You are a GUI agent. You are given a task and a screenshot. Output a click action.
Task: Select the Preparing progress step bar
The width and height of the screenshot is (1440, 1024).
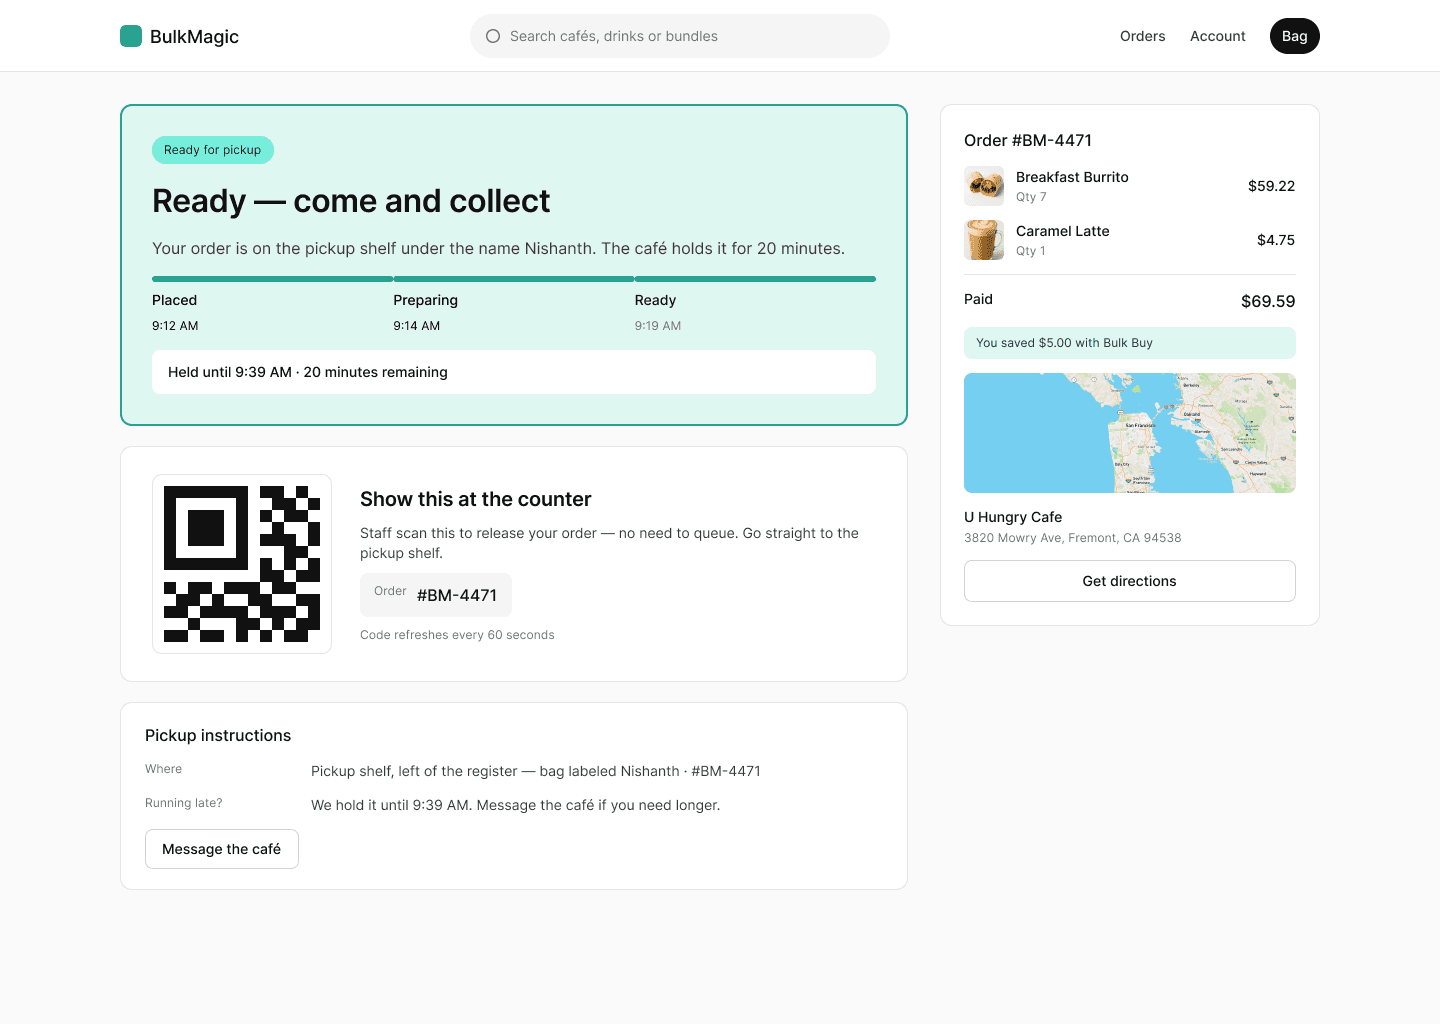coord(514,279)
